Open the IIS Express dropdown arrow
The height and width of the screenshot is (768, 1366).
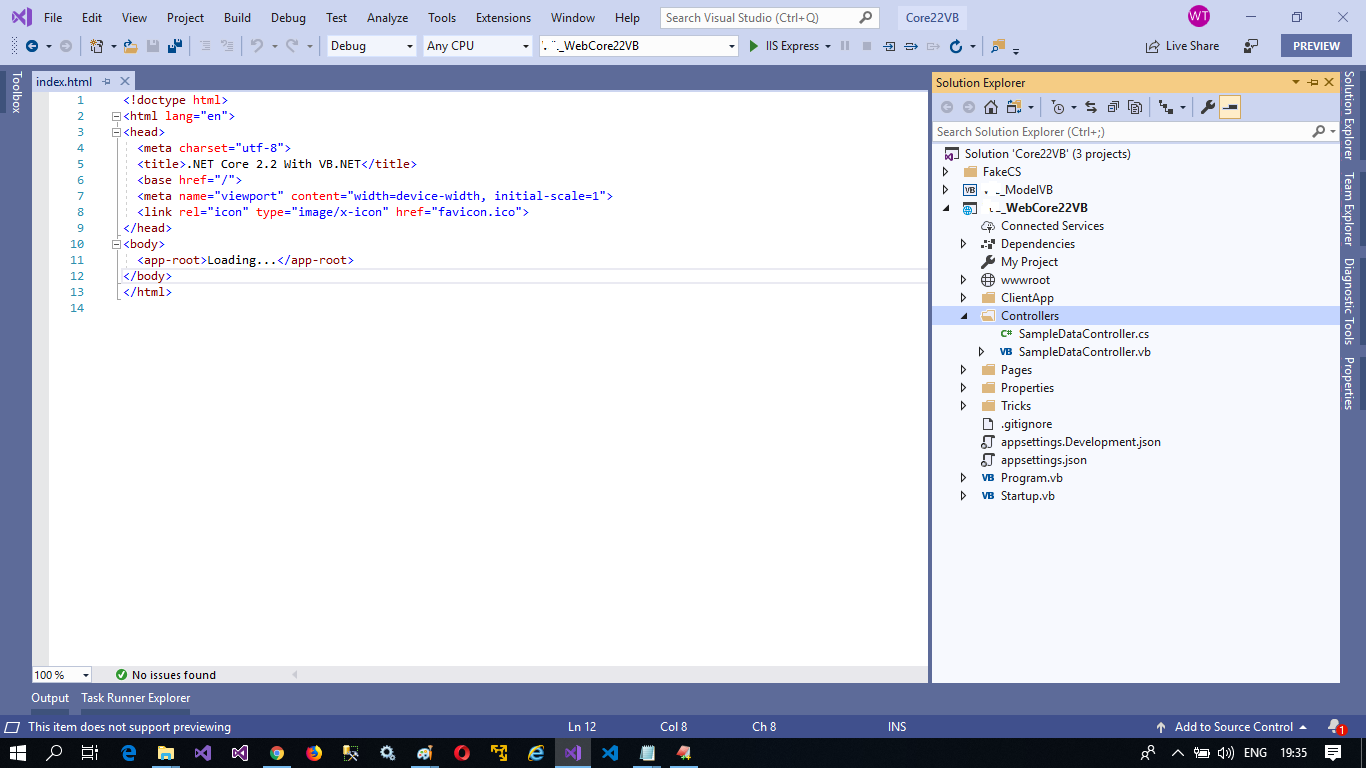click(x=828, y=46)
